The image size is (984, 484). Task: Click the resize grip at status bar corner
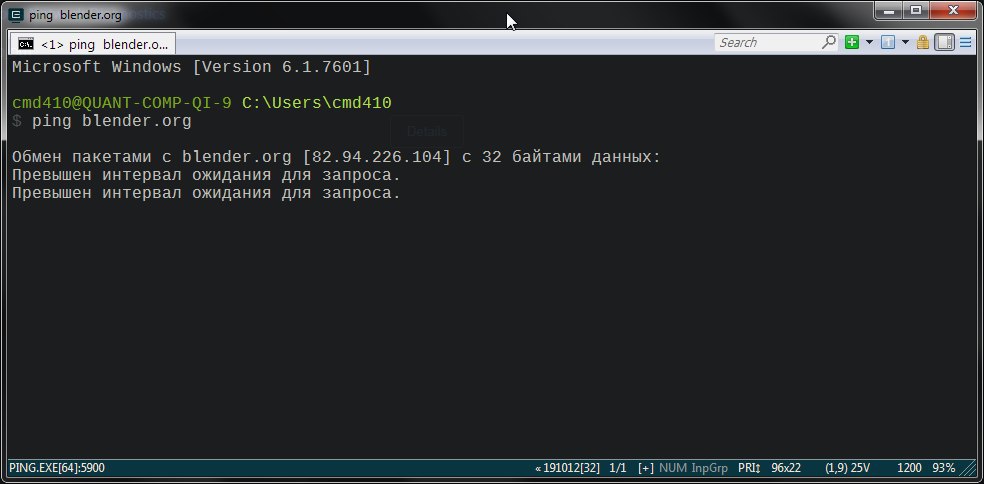coord(970,468)
